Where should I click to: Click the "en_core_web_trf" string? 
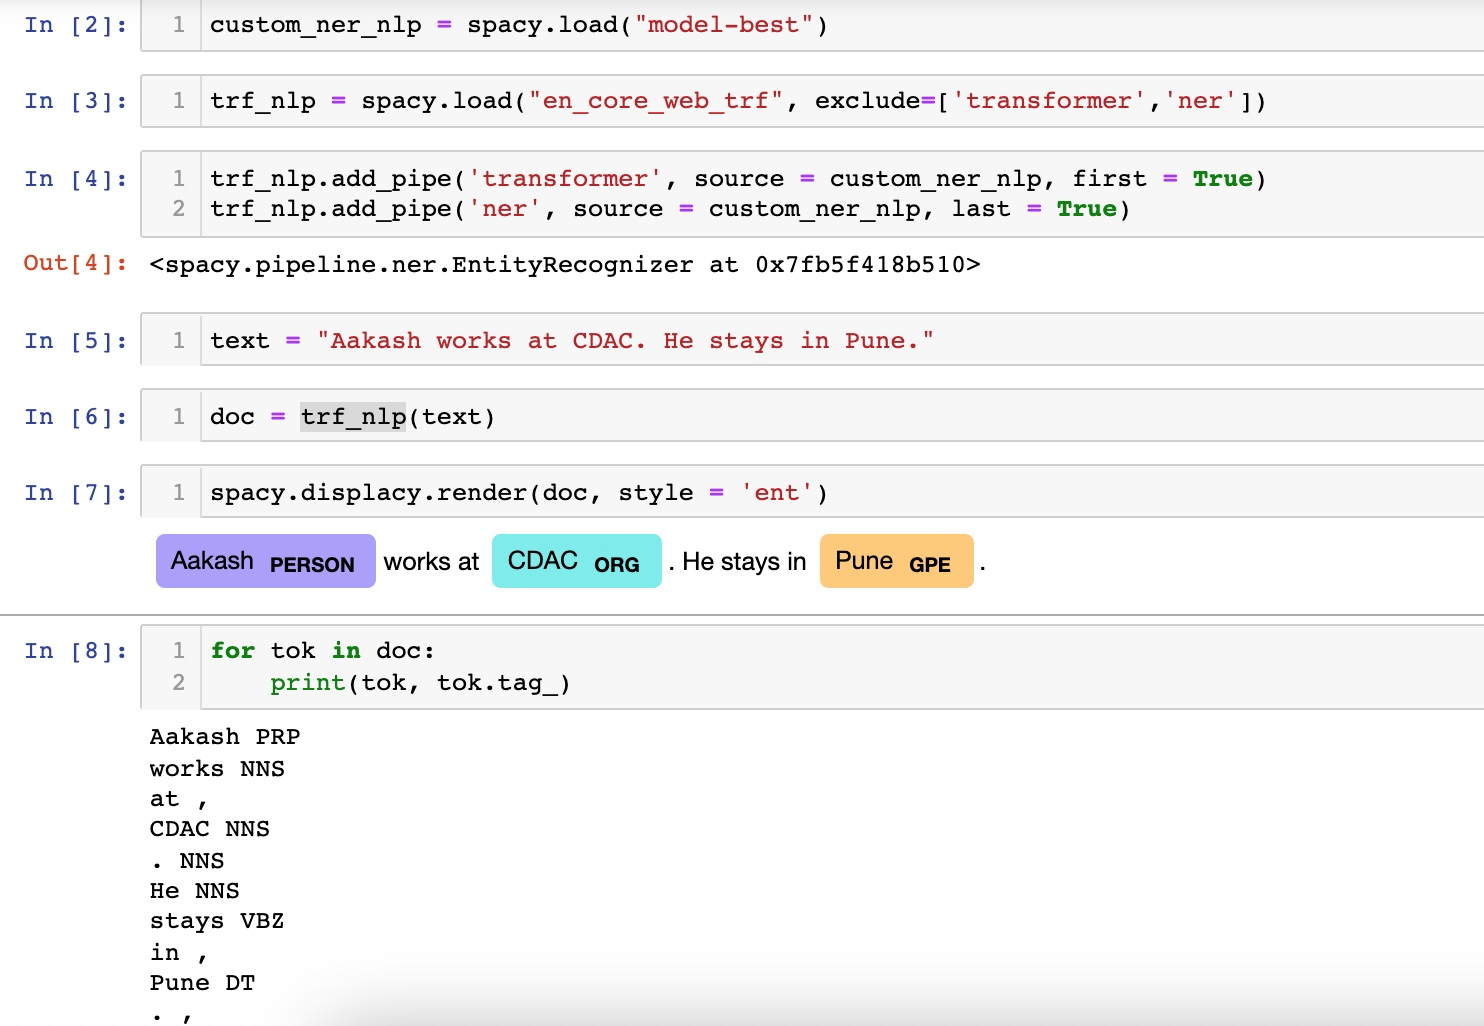[x=655, y=101]
